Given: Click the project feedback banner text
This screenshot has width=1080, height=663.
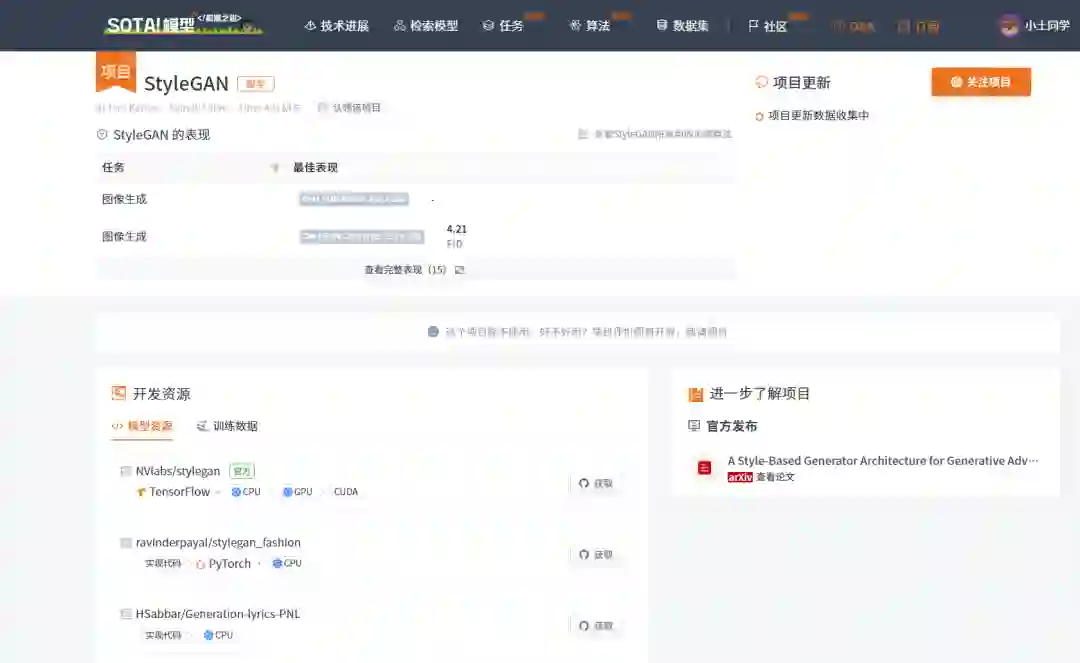Looking at the screenshot, I should [x=585, y=332].
